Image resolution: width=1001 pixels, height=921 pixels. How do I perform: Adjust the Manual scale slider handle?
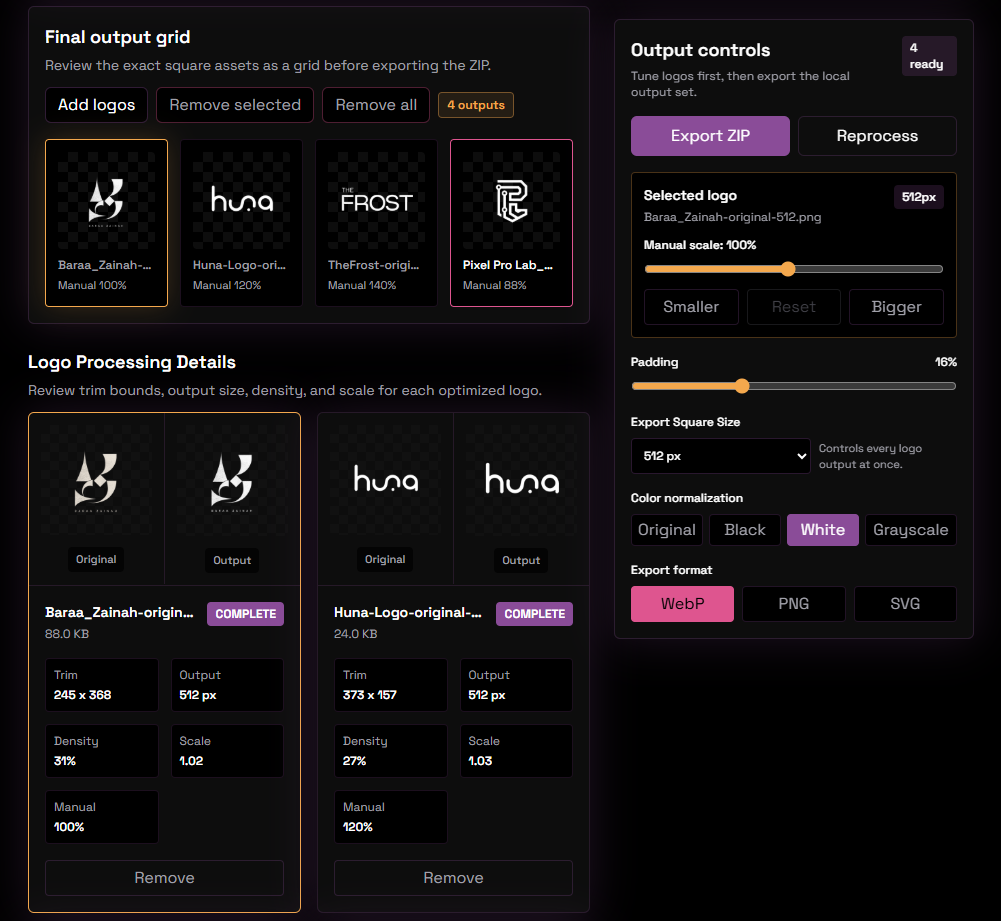point(788,269)
